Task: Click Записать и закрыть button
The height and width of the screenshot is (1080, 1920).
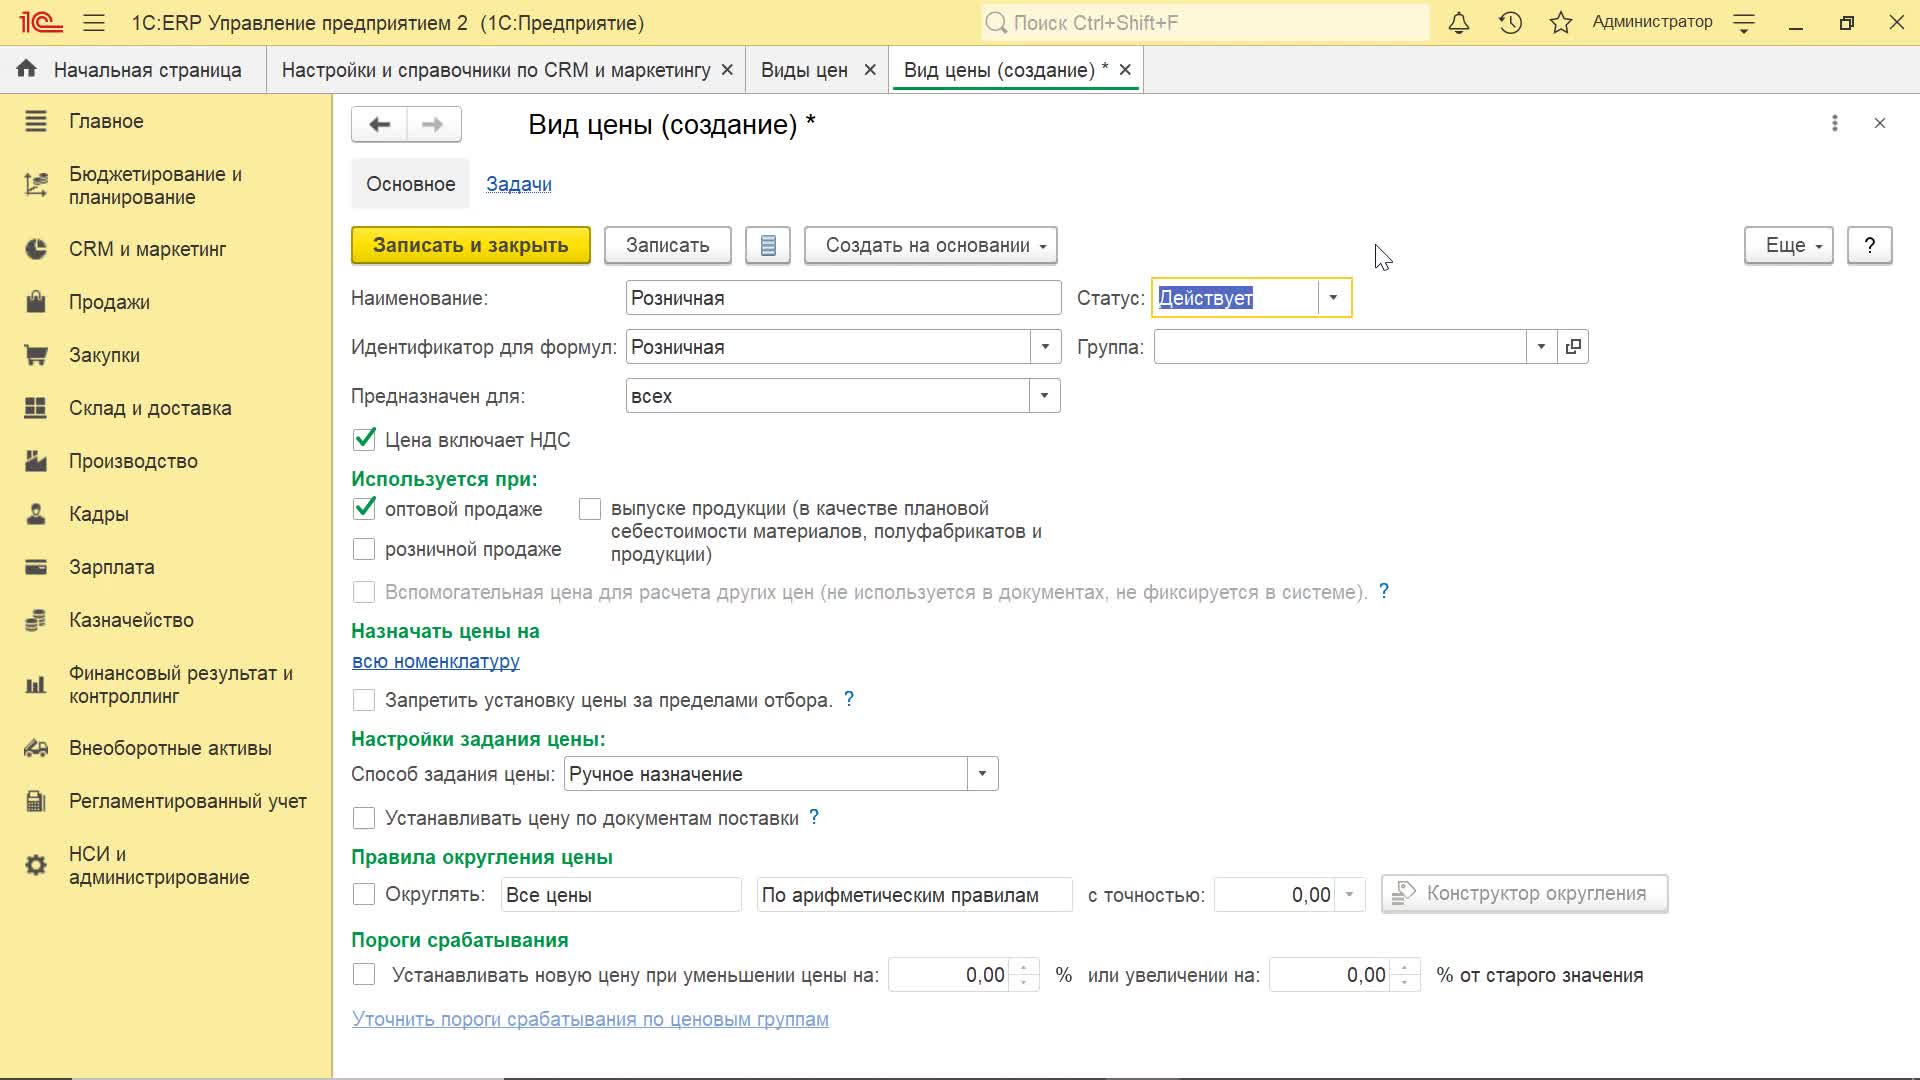Action: [471, 245]
